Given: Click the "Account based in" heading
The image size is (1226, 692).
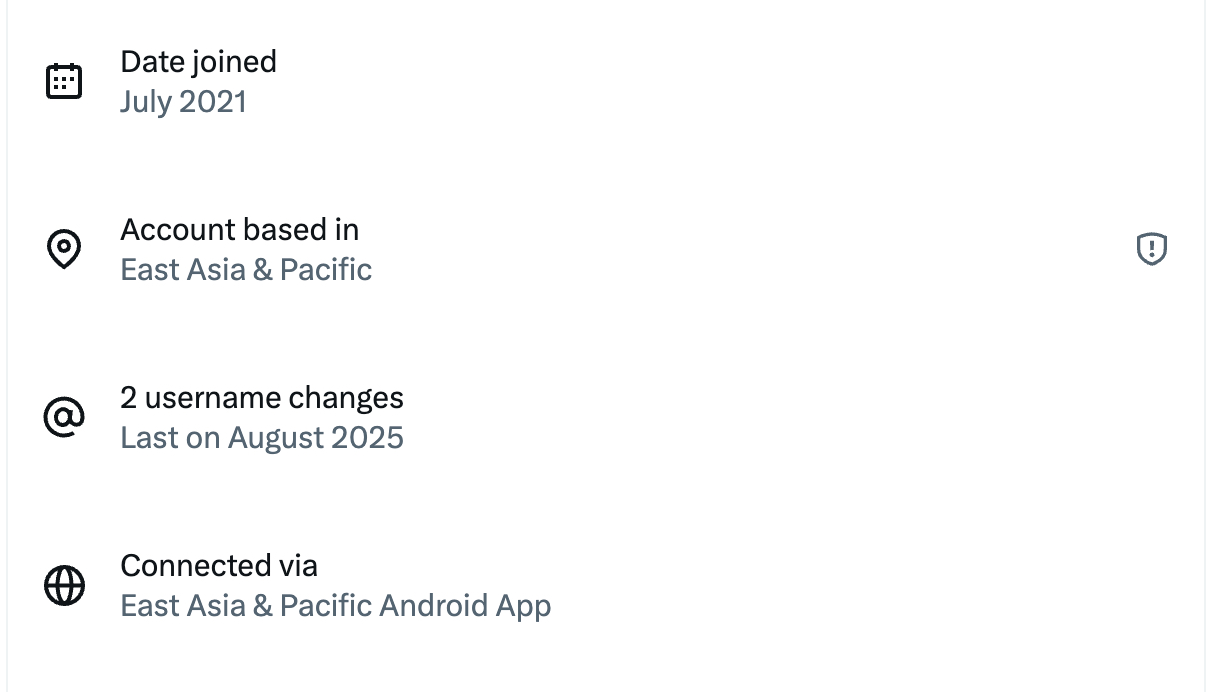Looking at the screenshot, I should (239, 230).
